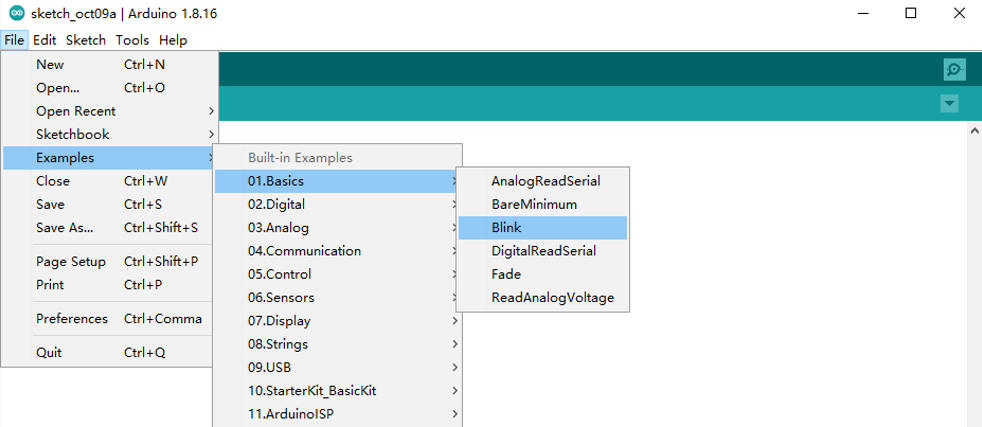Choose Open... from the File menu
Viewport: 982px width, 427px height.
tap(110, 88)
